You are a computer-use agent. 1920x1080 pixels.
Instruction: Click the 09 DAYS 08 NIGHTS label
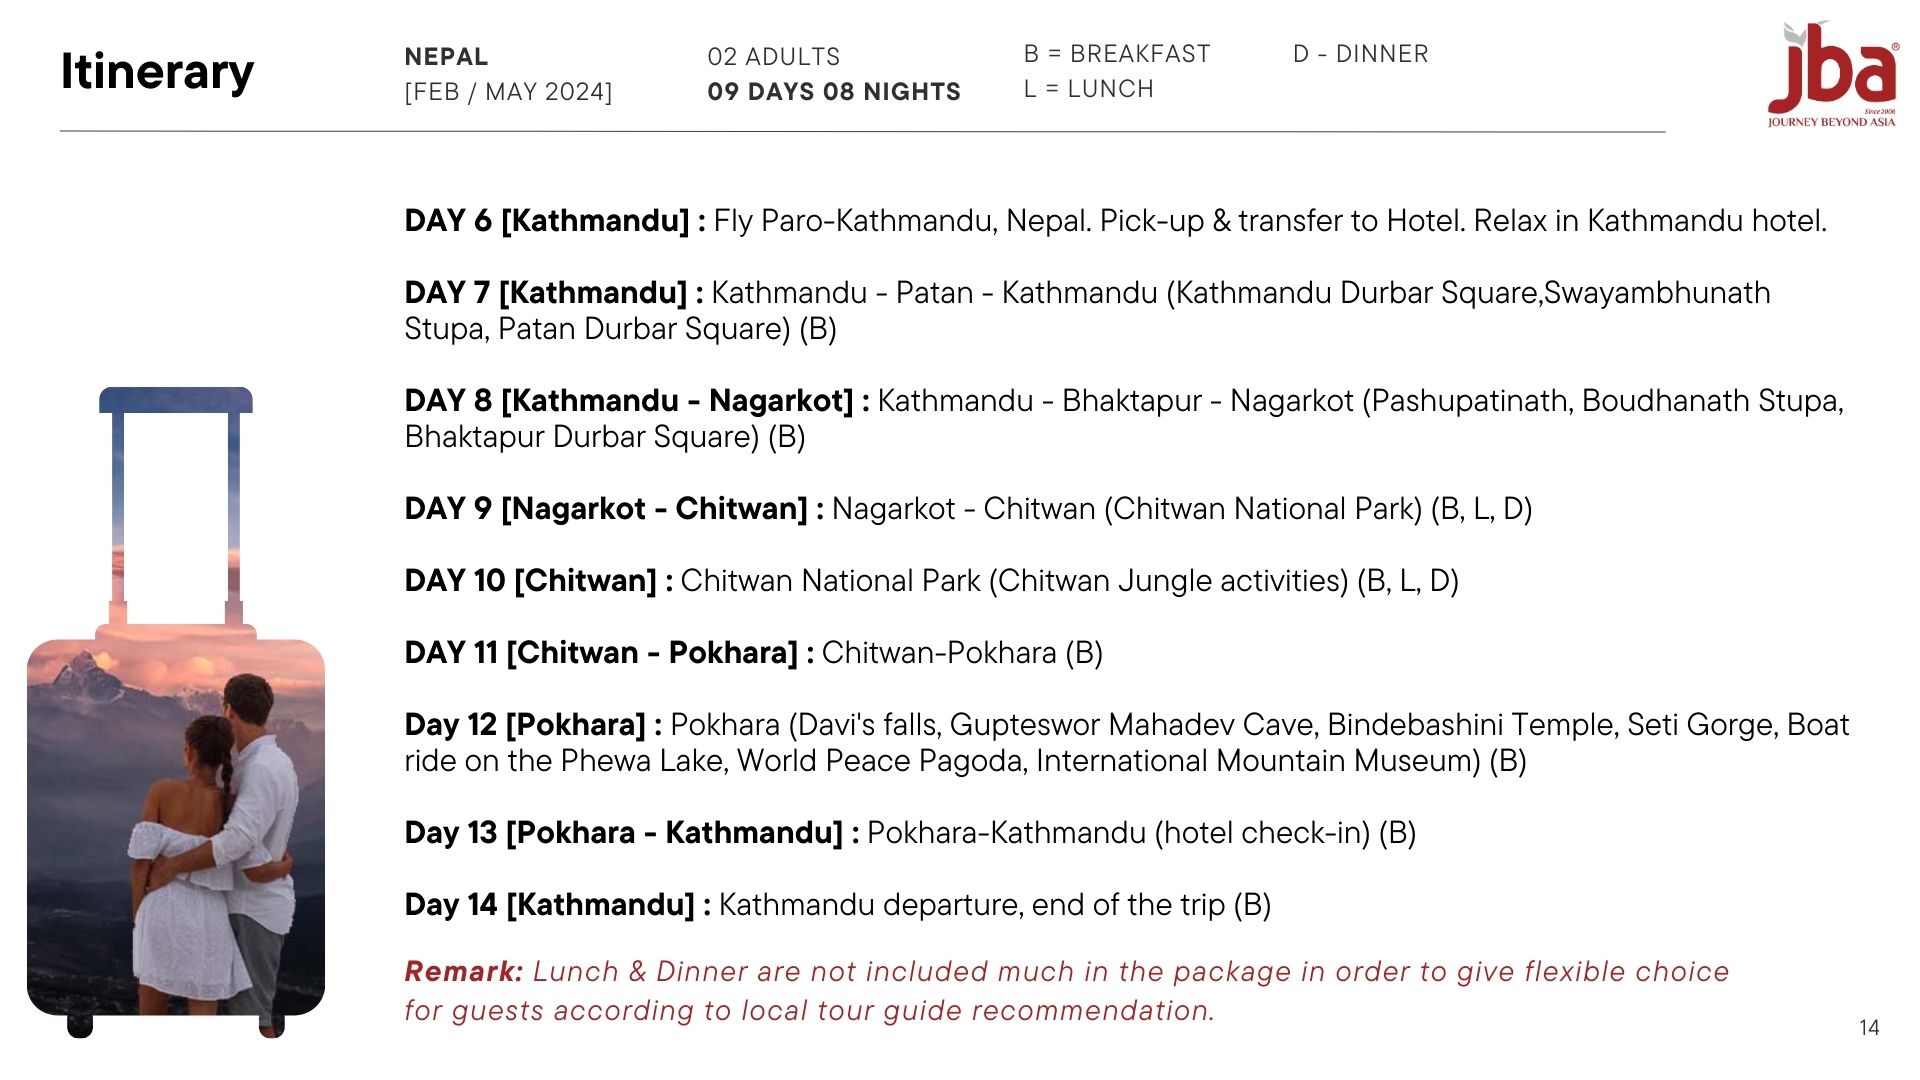pyautogui.click(x=833, y=92)
